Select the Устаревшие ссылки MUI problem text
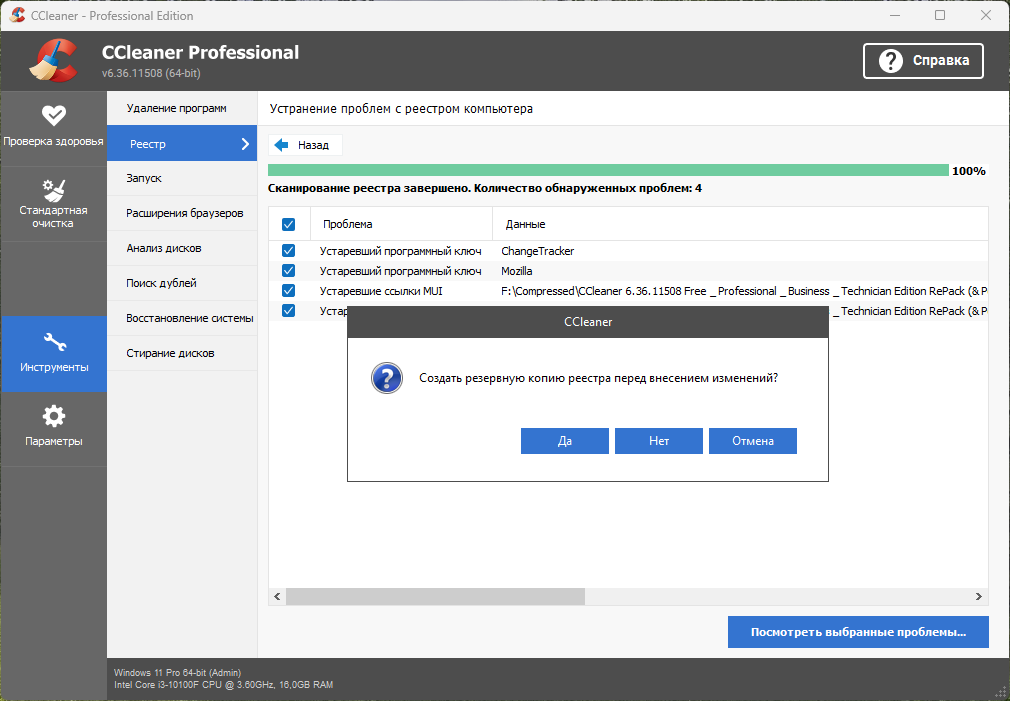Screen dimensions: 1010x701 [x=381, y=291]
